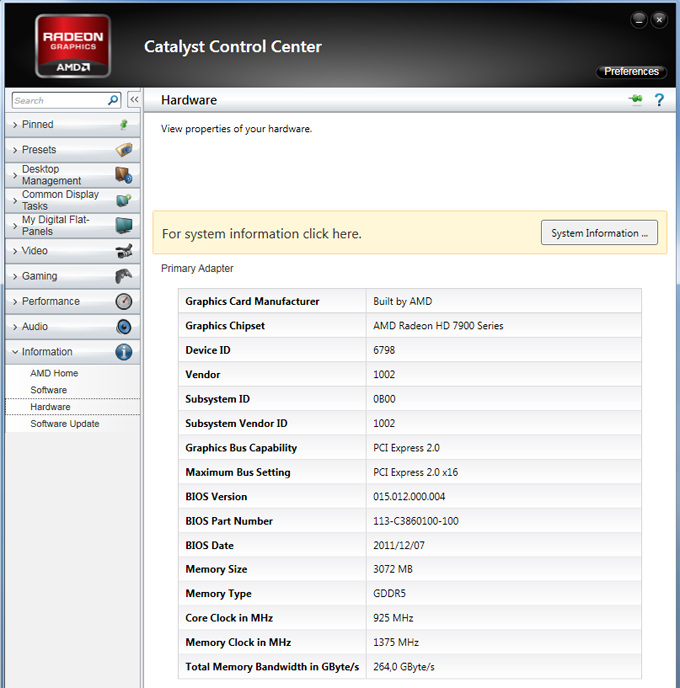Viewport: 680px width, 688px height.
Task: Click the Video camera icon
Action: point(124,251)
